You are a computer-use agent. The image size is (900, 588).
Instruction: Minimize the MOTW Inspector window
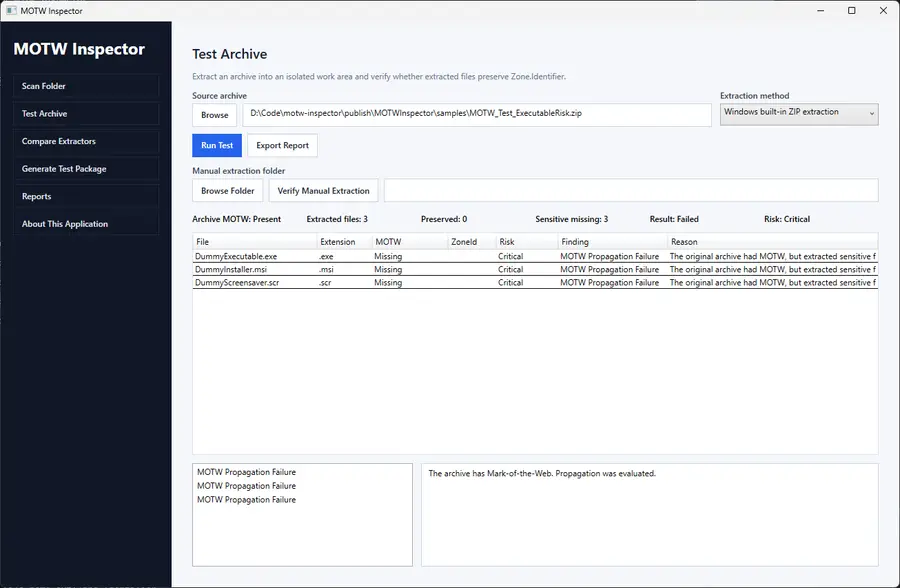(x=821, y=10)
